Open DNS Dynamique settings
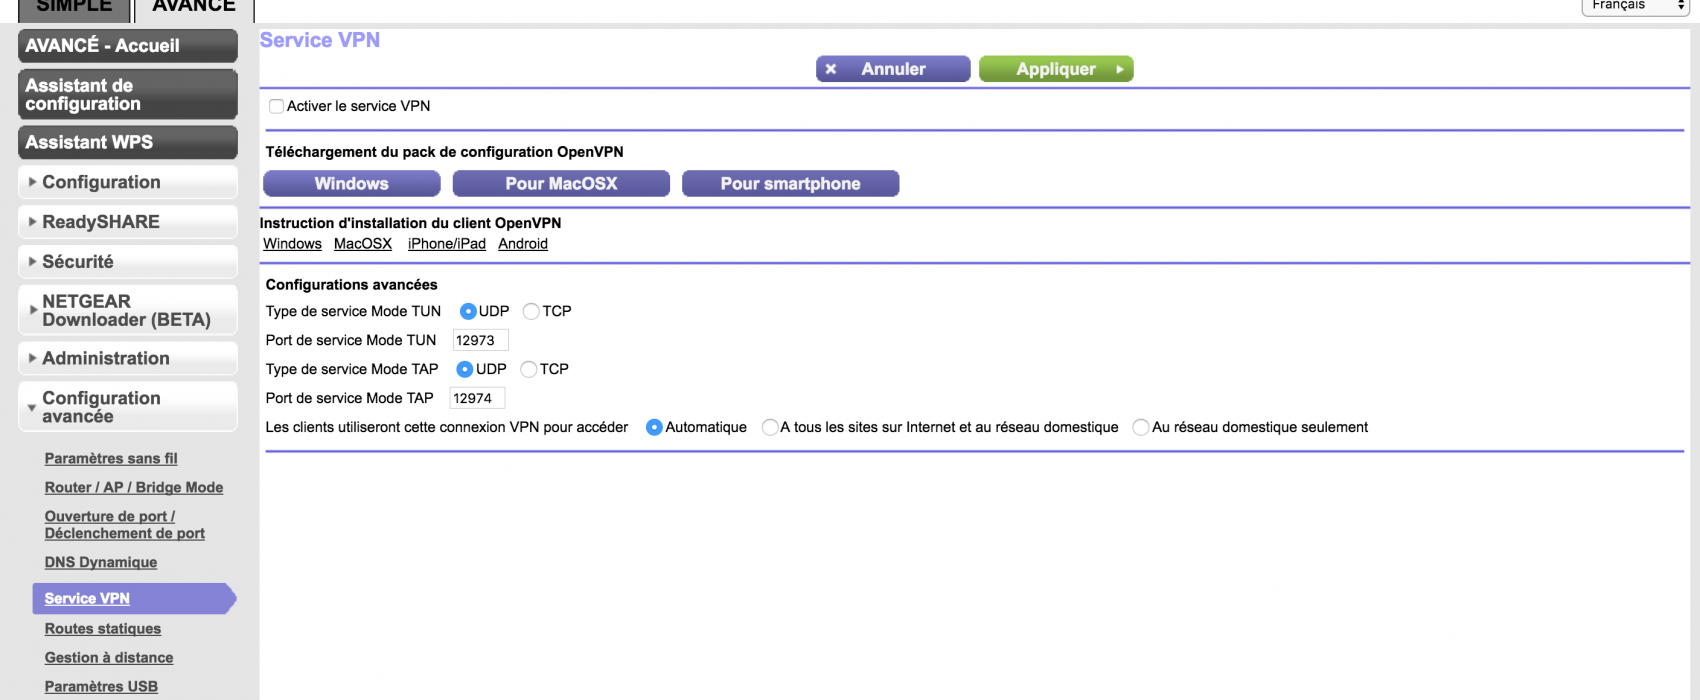 coord(101,563)
